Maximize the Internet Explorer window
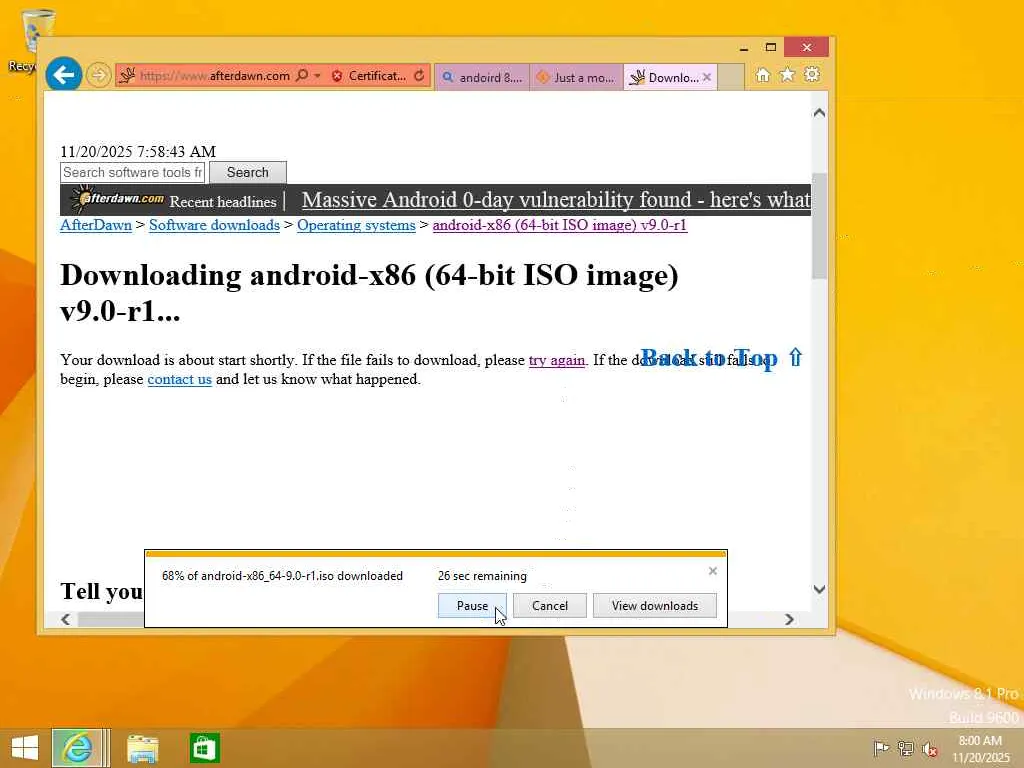The image size is (1024, 768). [x=771, y=47]
